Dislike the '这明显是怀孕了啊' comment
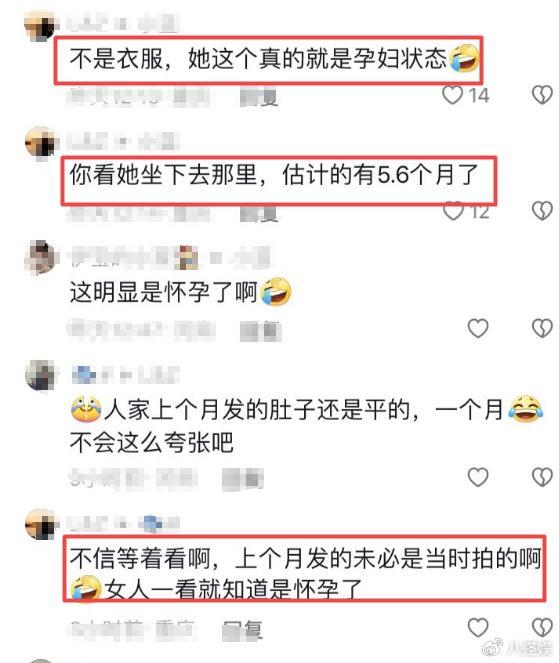The height and width of the screenshot is (663, 559). pos(542,328)
